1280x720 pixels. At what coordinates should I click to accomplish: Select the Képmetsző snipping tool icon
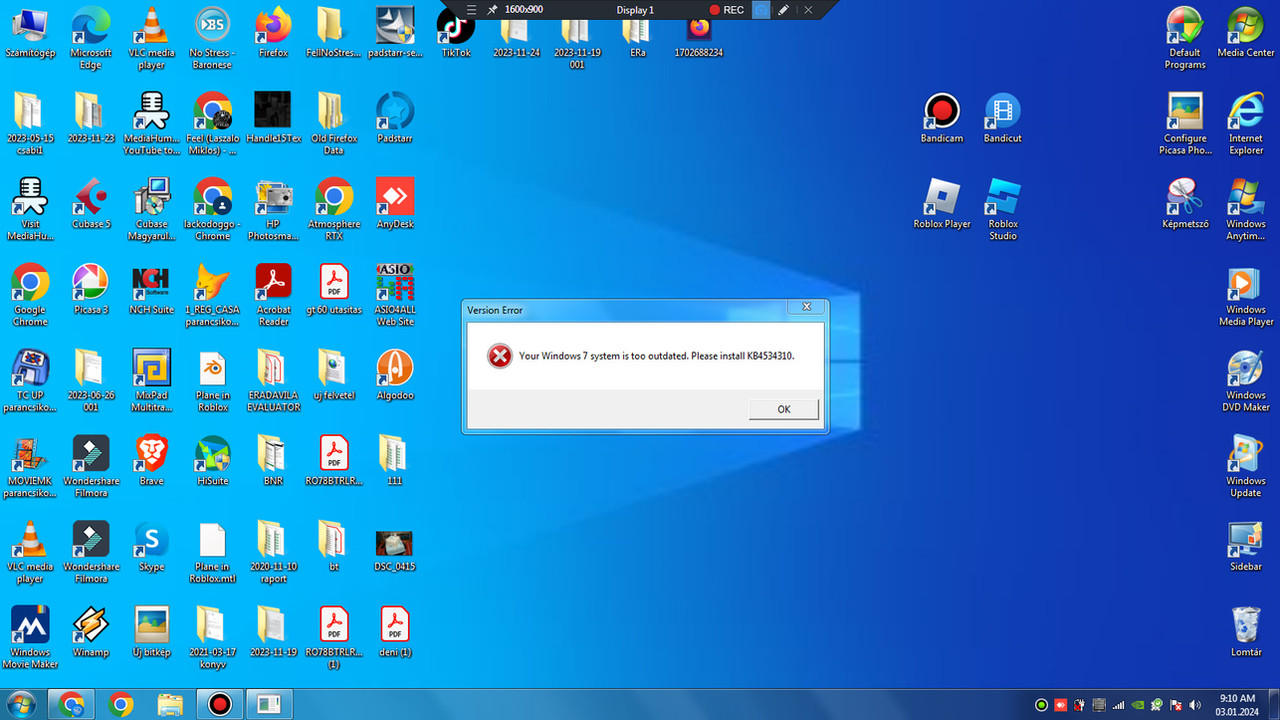pyautogui.click(x=1185, y=204)
